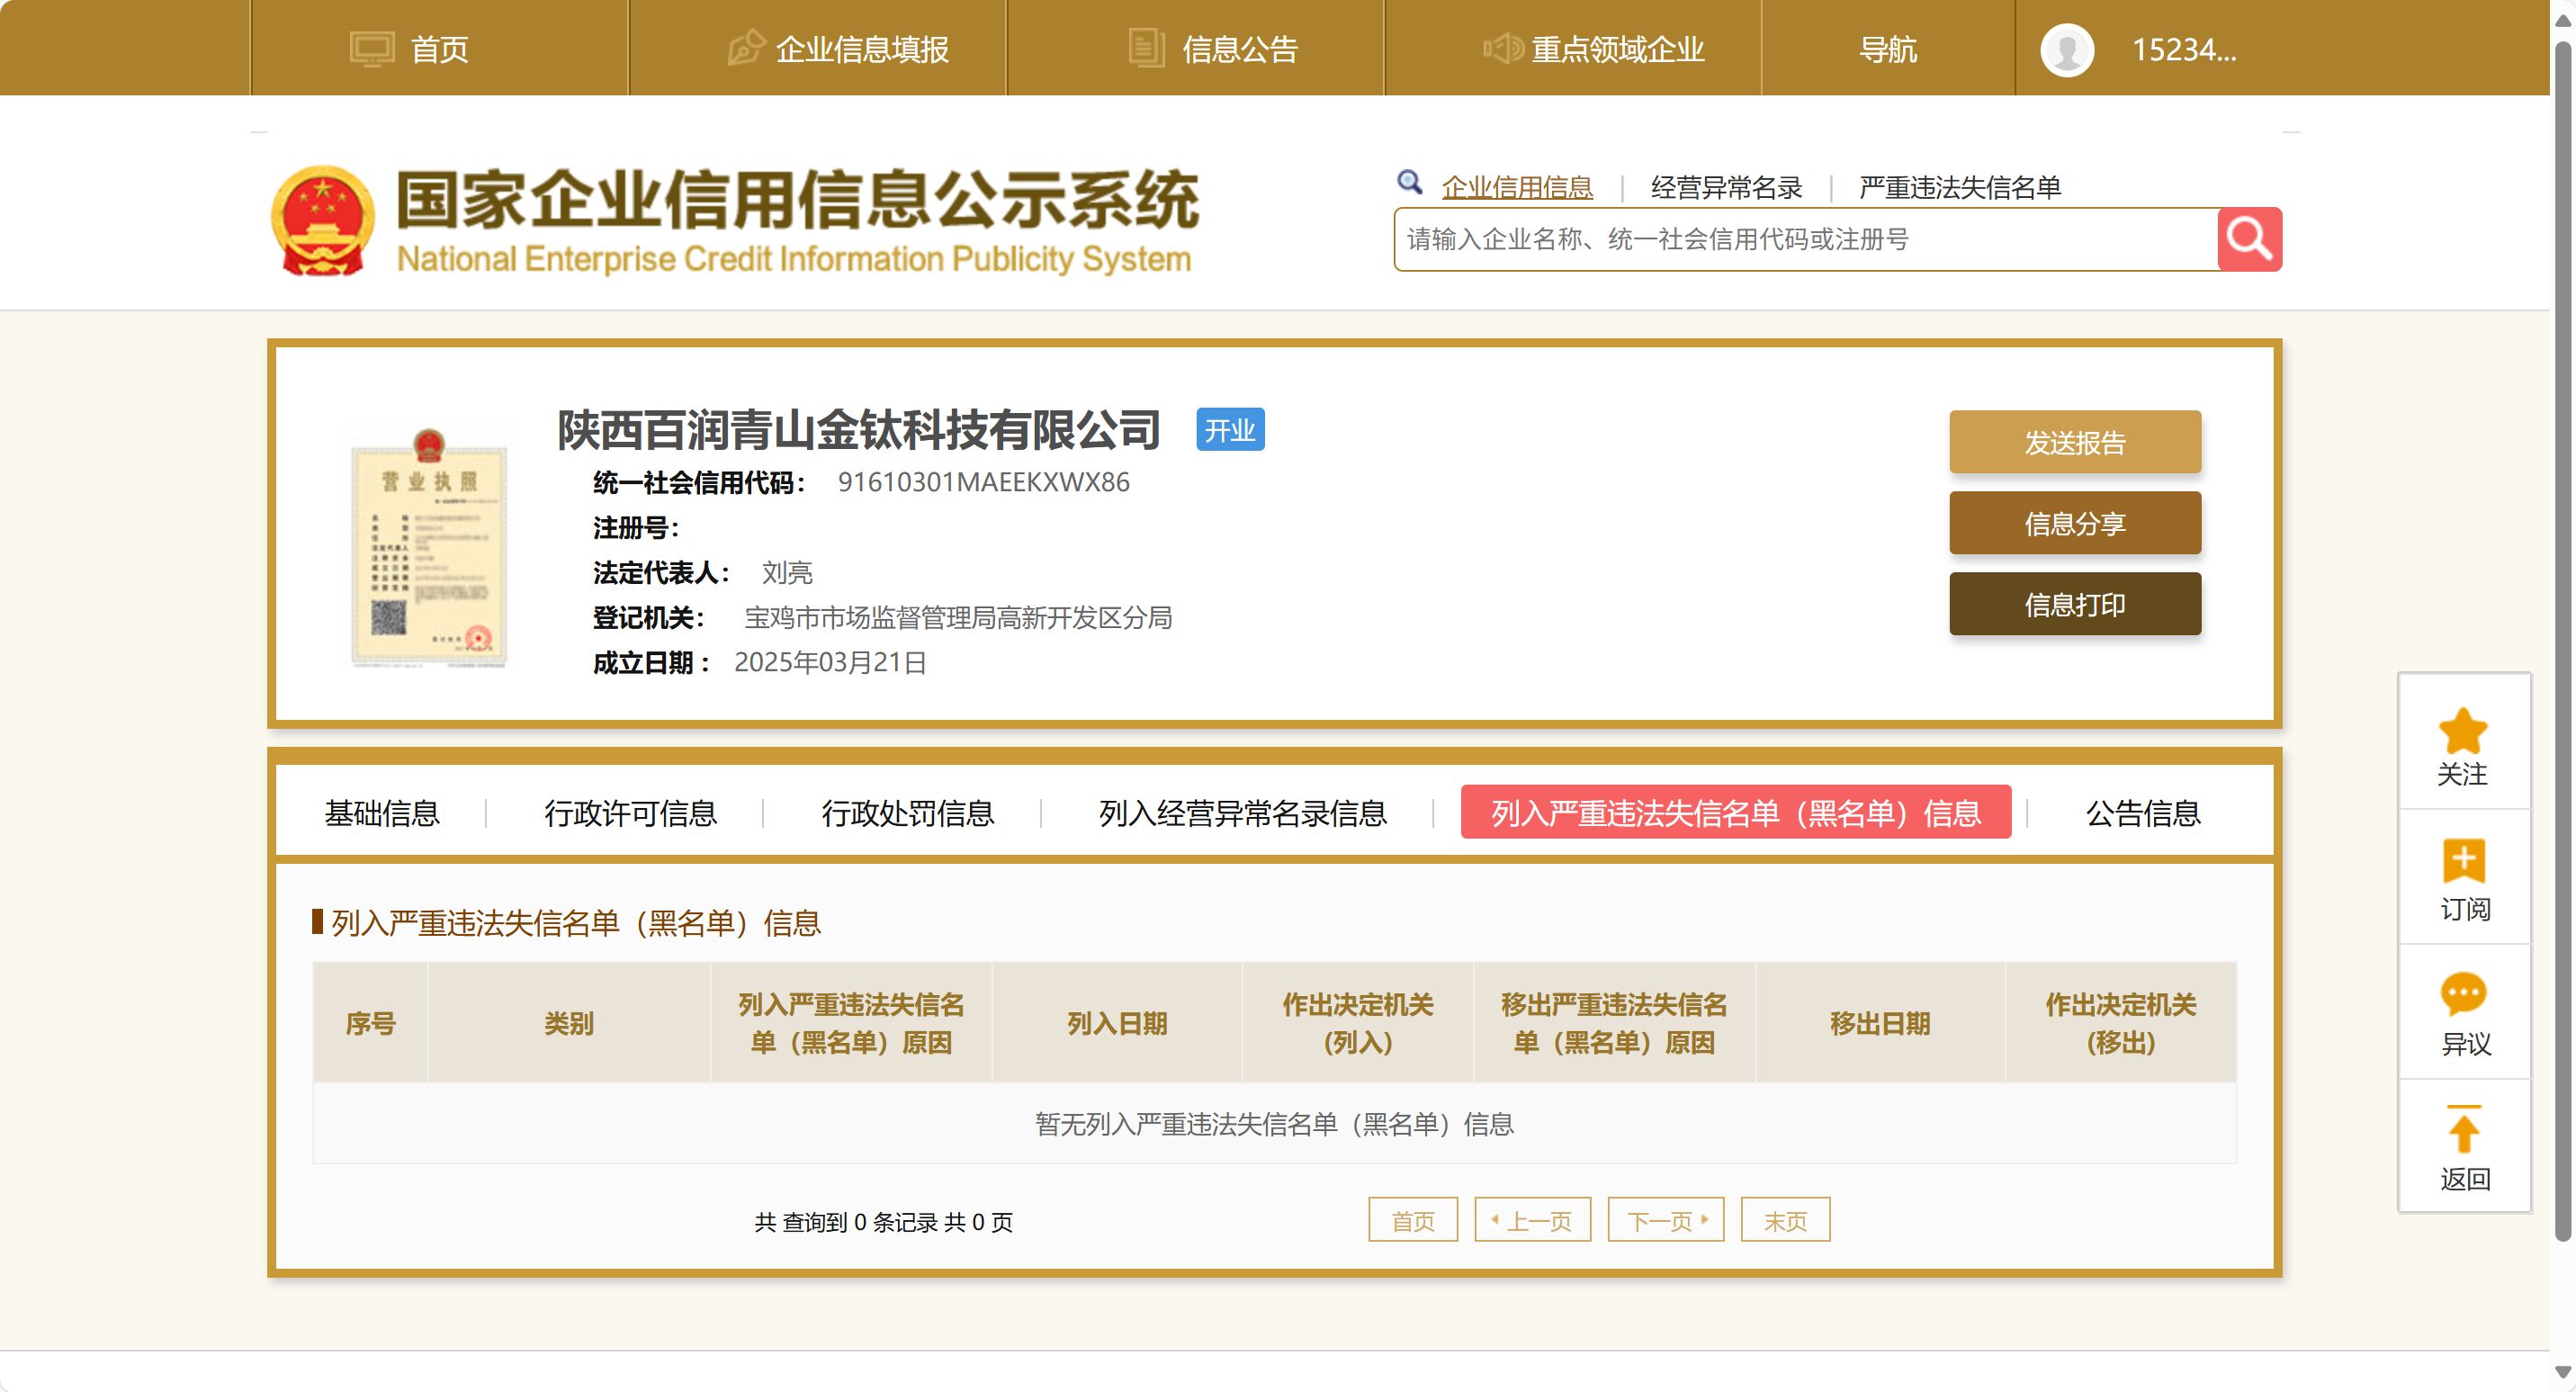
Task: Switch to 列入经营异常名录信息 tab
Action: (1242, 813)
